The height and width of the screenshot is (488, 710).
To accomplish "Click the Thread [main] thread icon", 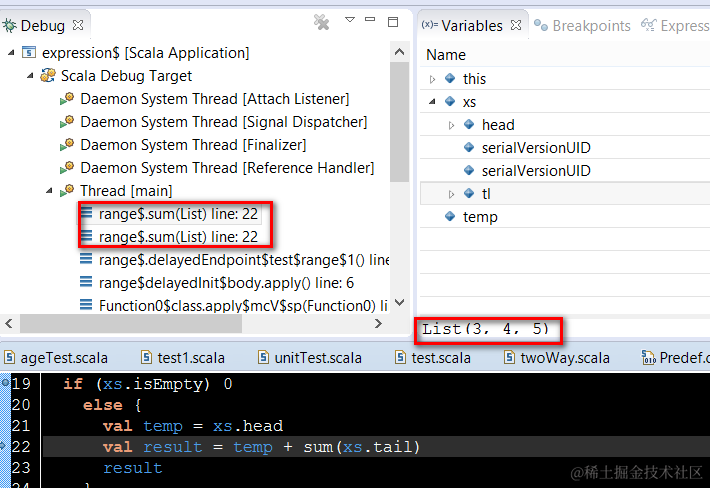I will click(x=67, y=191).
